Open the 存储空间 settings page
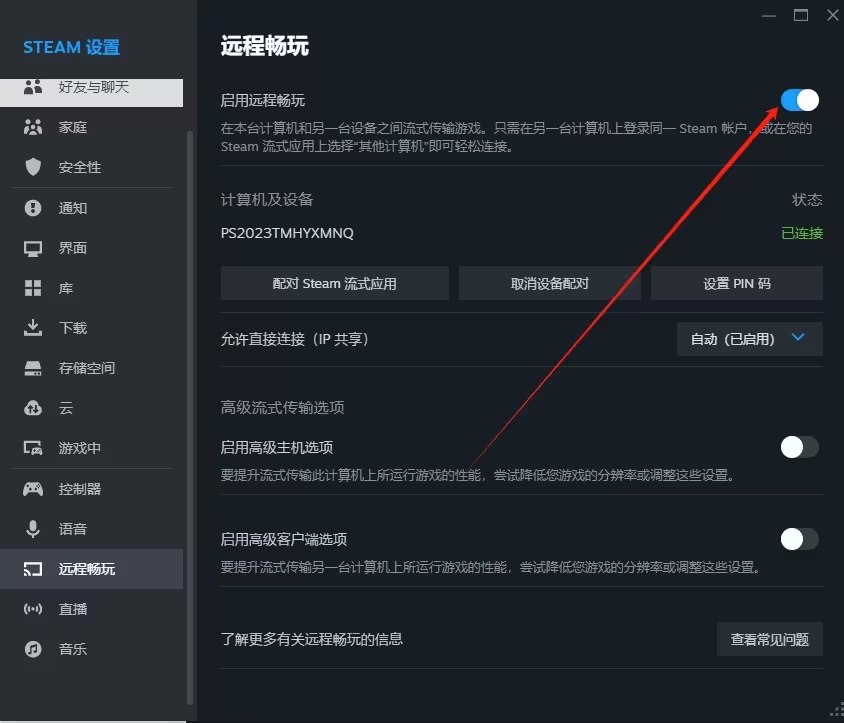 92,368
